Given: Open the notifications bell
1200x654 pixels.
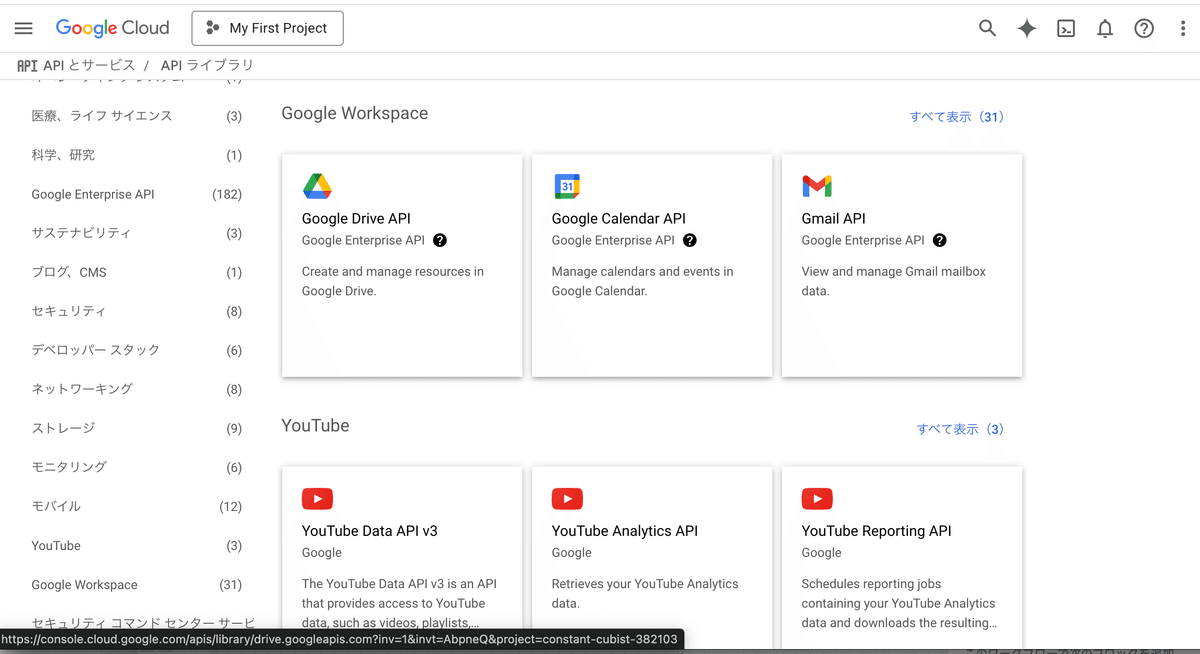Looking at the screenshot, I should pyautogui.click(x=1104, y=28).
